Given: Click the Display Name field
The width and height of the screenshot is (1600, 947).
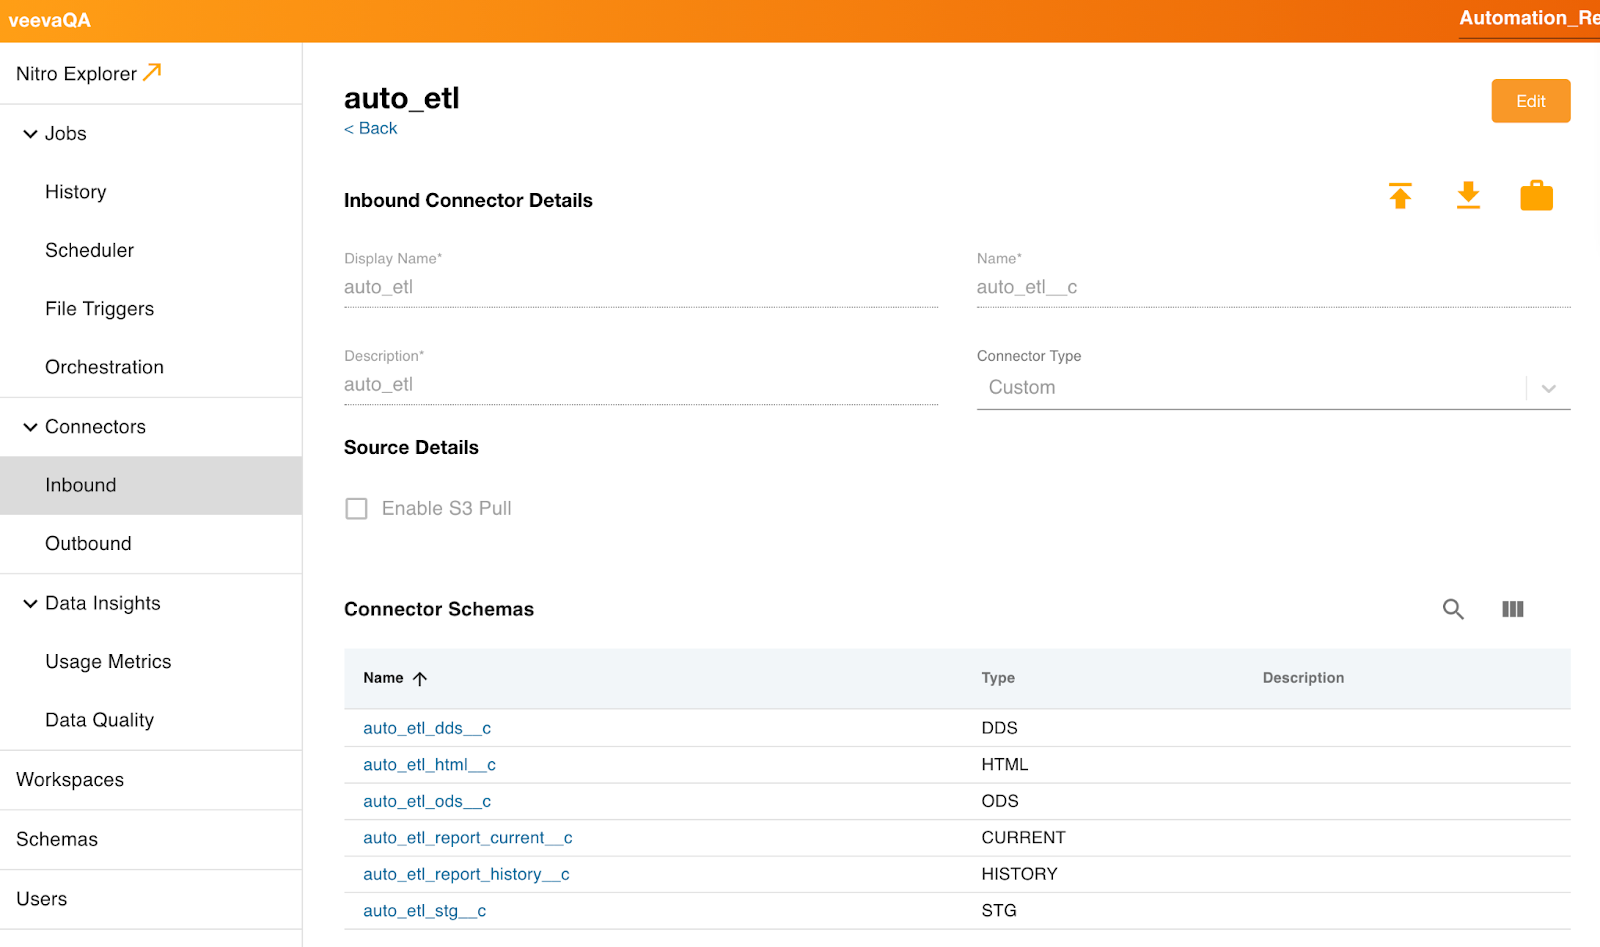Looking at the screenshot, I should (640, 288).
